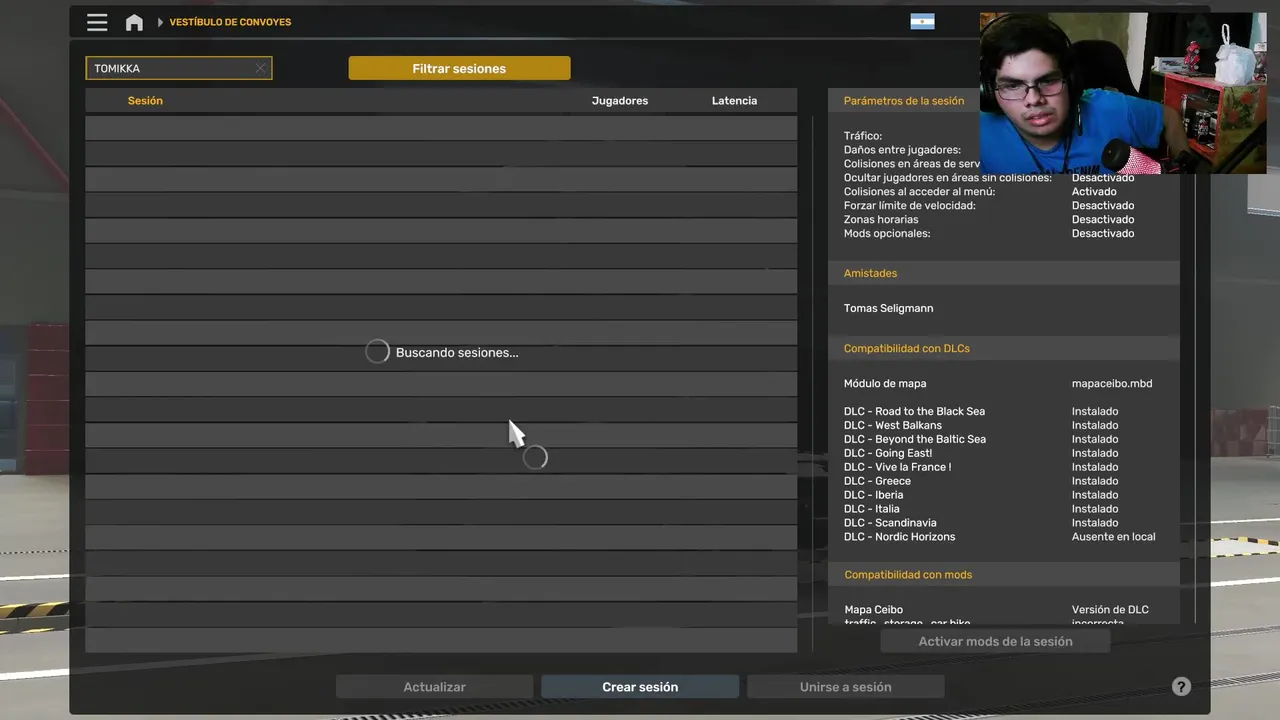This screenshot has height=720, width=1280.
Task: Open the hamburger main menu
Action: pyautogui.click(x=97, y=22)
